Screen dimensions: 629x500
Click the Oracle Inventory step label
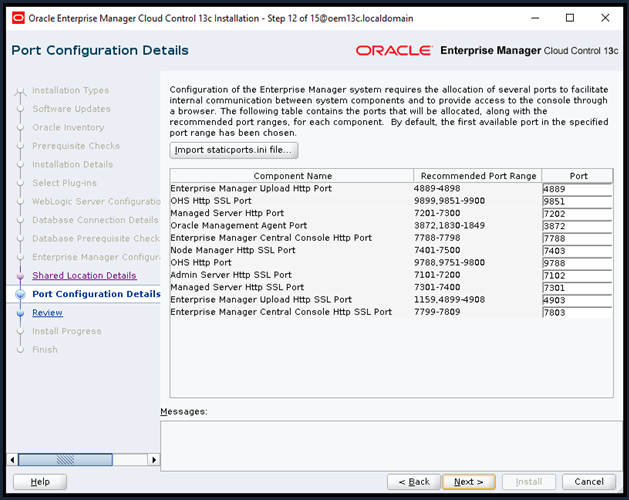pos(68,128)
